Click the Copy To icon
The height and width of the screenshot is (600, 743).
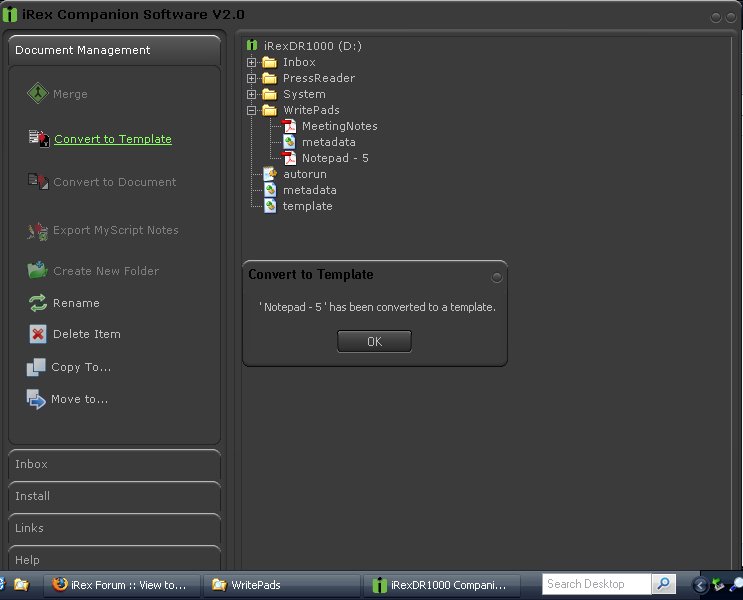[36, 367]
